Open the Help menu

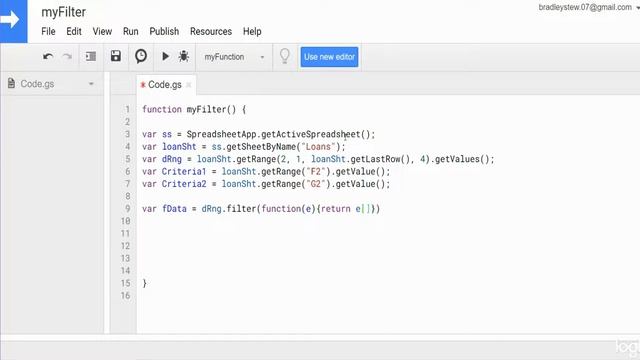(252, 31)
